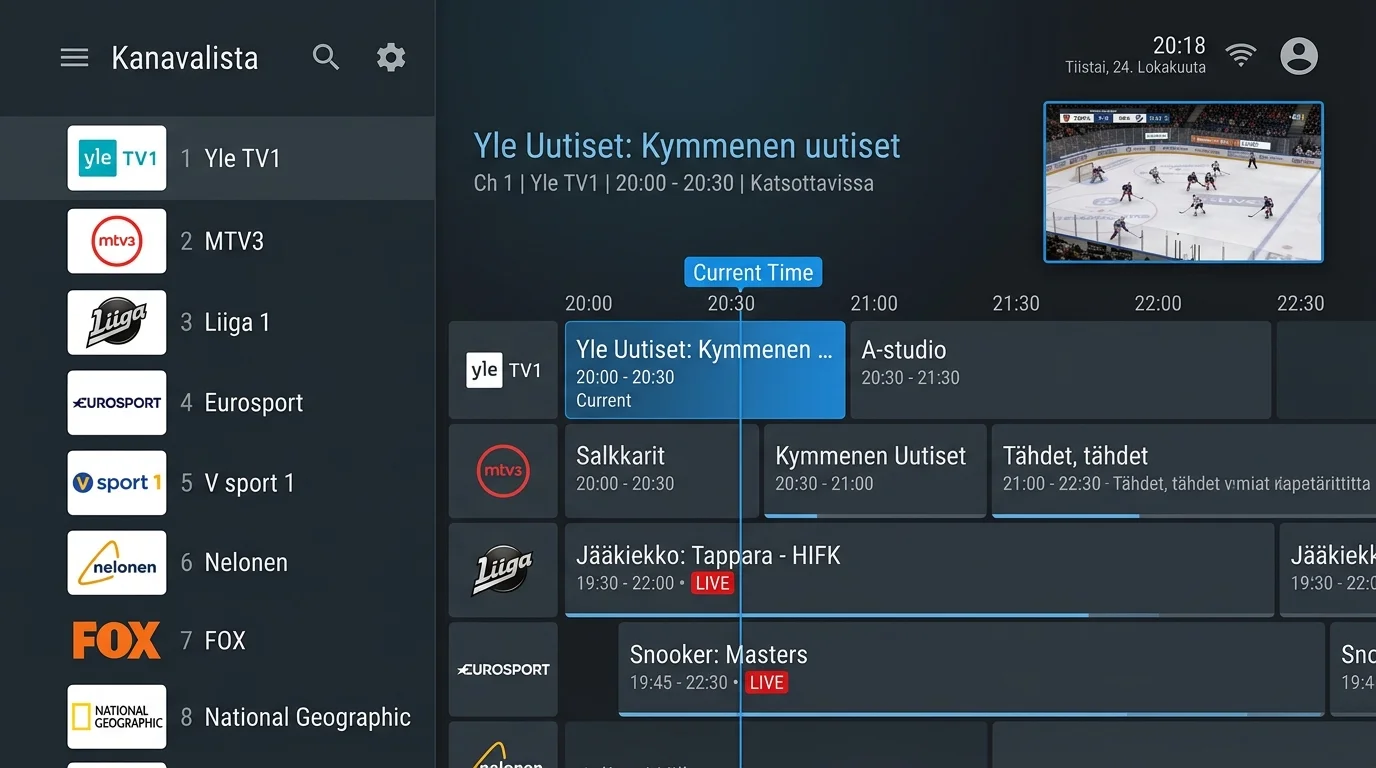
Task: Select channel 7 FOX name
Action: tap(225, 640)
